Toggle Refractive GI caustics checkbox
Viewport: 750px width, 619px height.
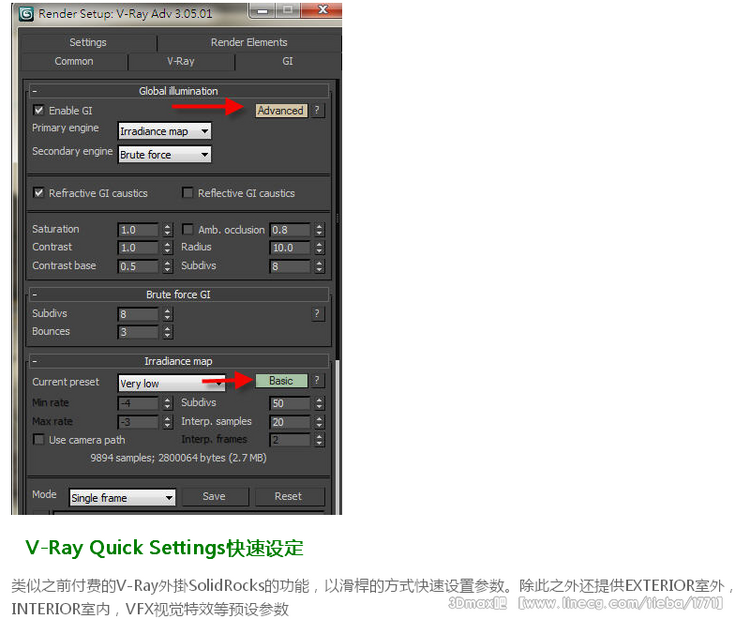coord(39,193)
